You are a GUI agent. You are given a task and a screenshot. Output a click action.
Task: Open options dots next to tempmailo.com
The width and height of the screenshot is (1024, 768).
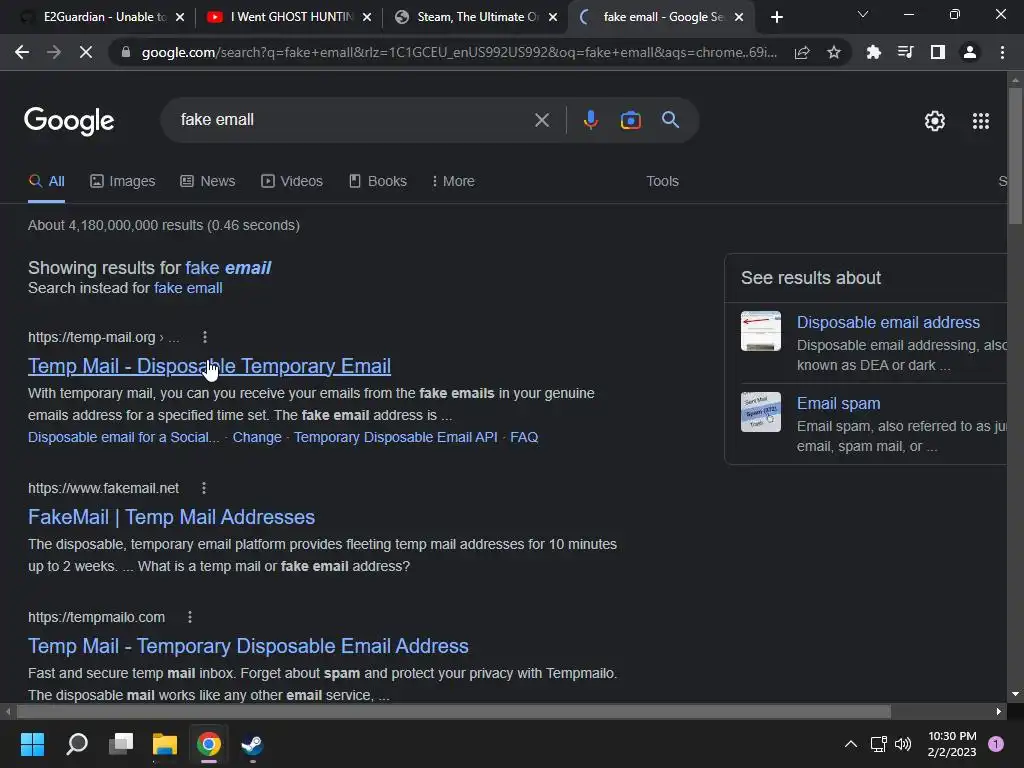pos(189,617)
